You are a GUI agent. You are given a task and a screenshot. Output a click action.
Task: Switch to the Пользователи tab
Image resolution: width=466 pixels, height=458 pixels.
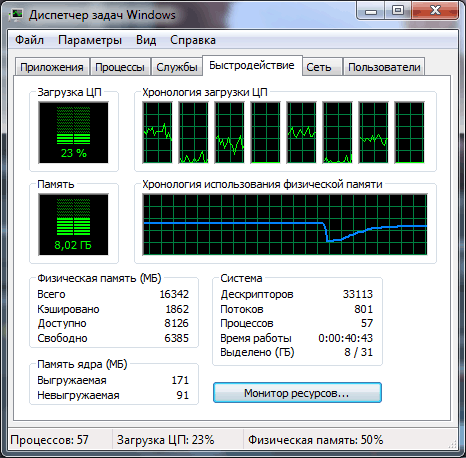tap(384, 67)
